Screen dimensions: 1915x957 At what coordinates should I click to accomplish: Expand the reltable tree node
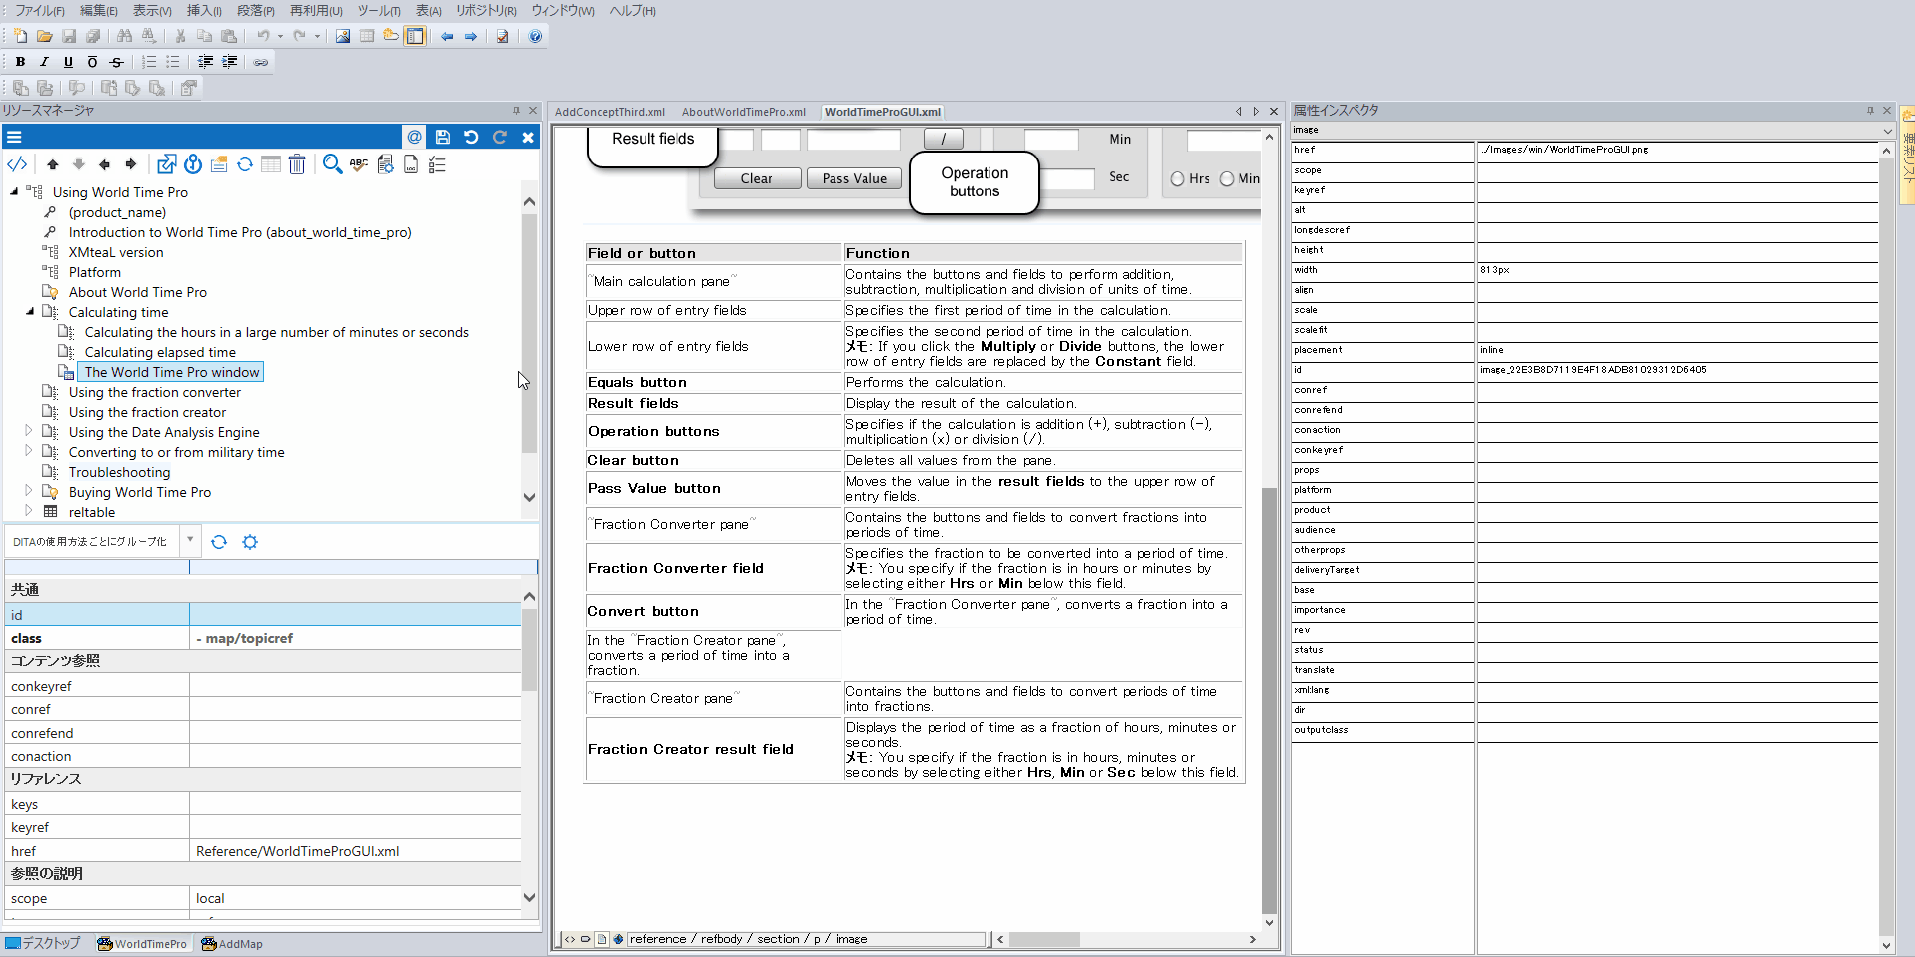[x=29, y=511]
